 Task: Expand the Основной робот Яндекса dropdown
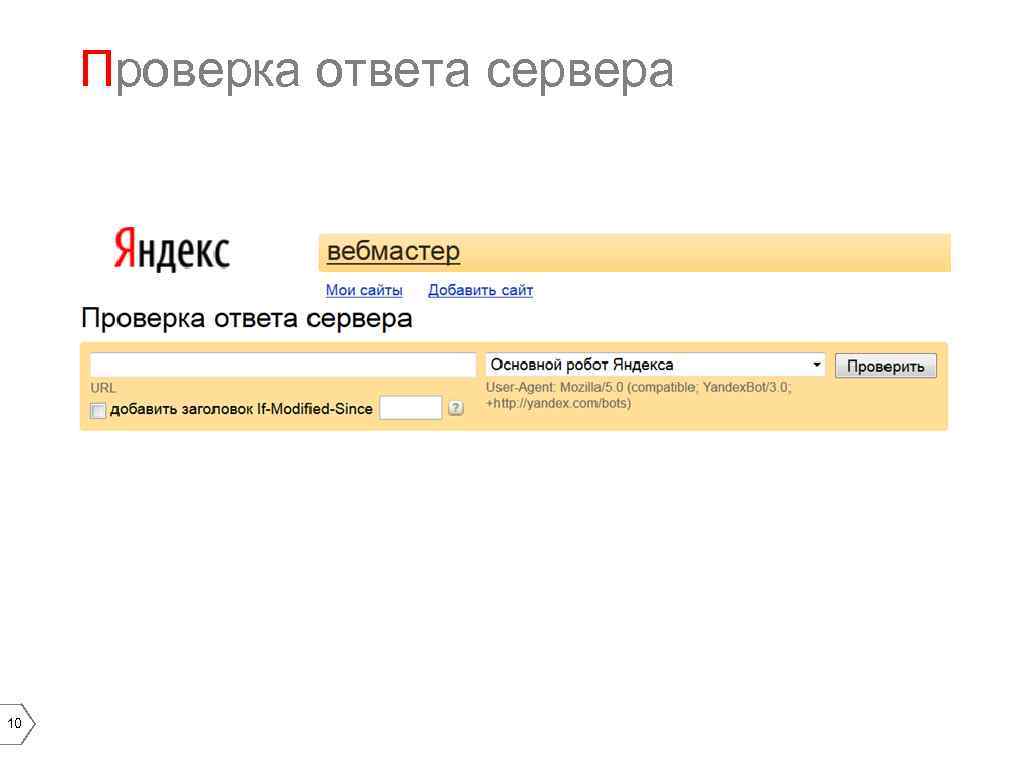[x=655, y=364]
